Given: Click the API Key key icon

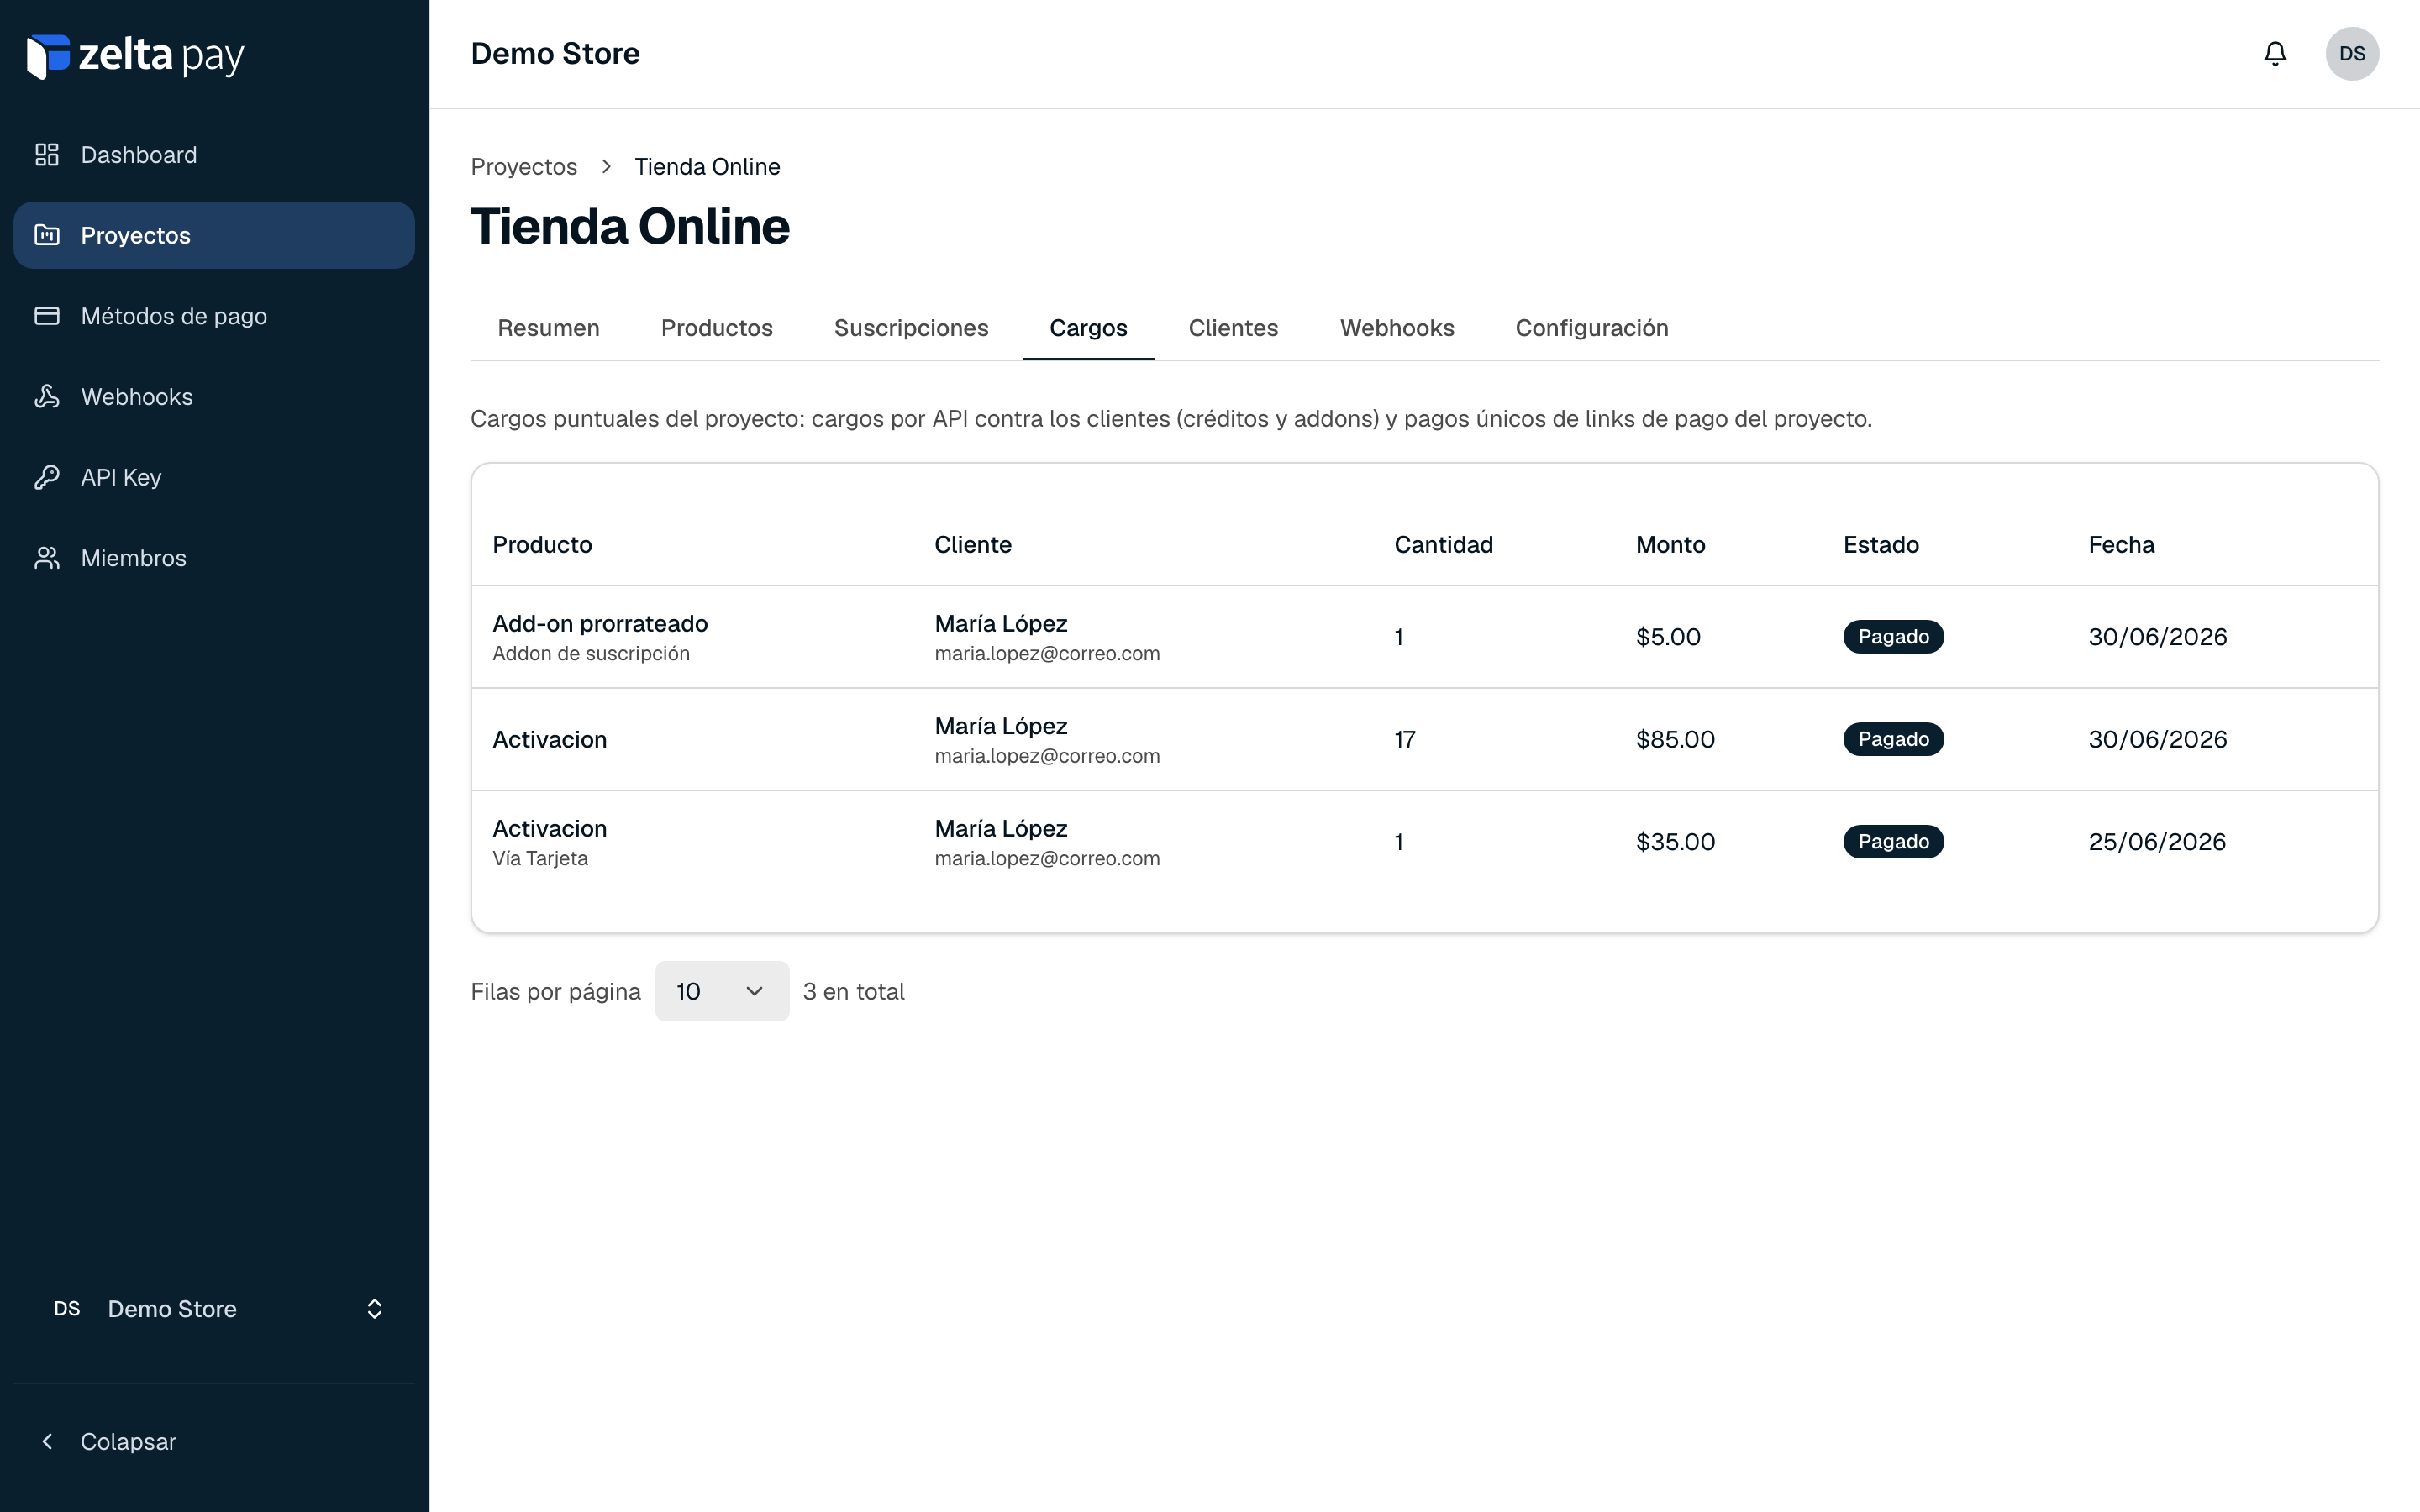Looking at the screenshot, I should [47, 477].
